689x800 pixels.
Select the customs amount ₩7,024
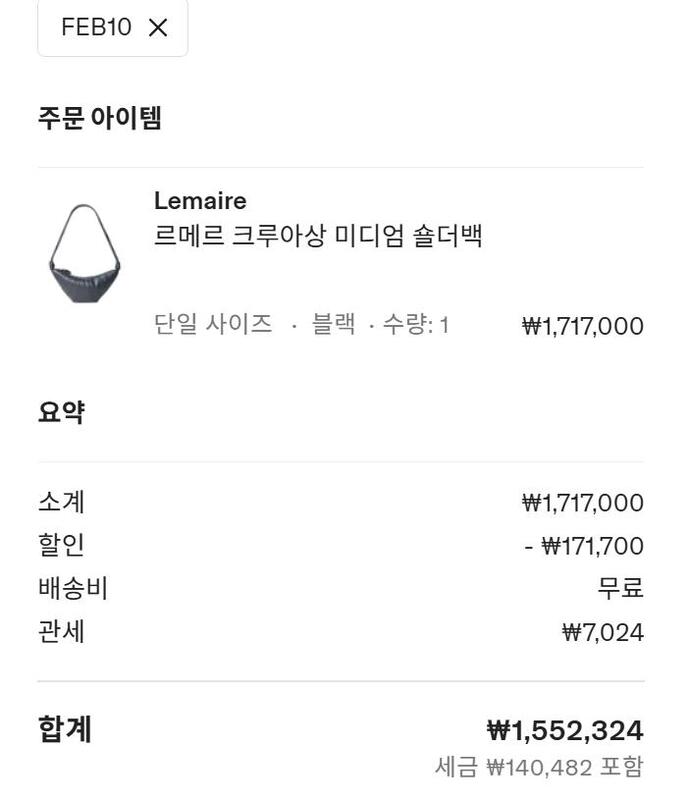click(602, 632)
